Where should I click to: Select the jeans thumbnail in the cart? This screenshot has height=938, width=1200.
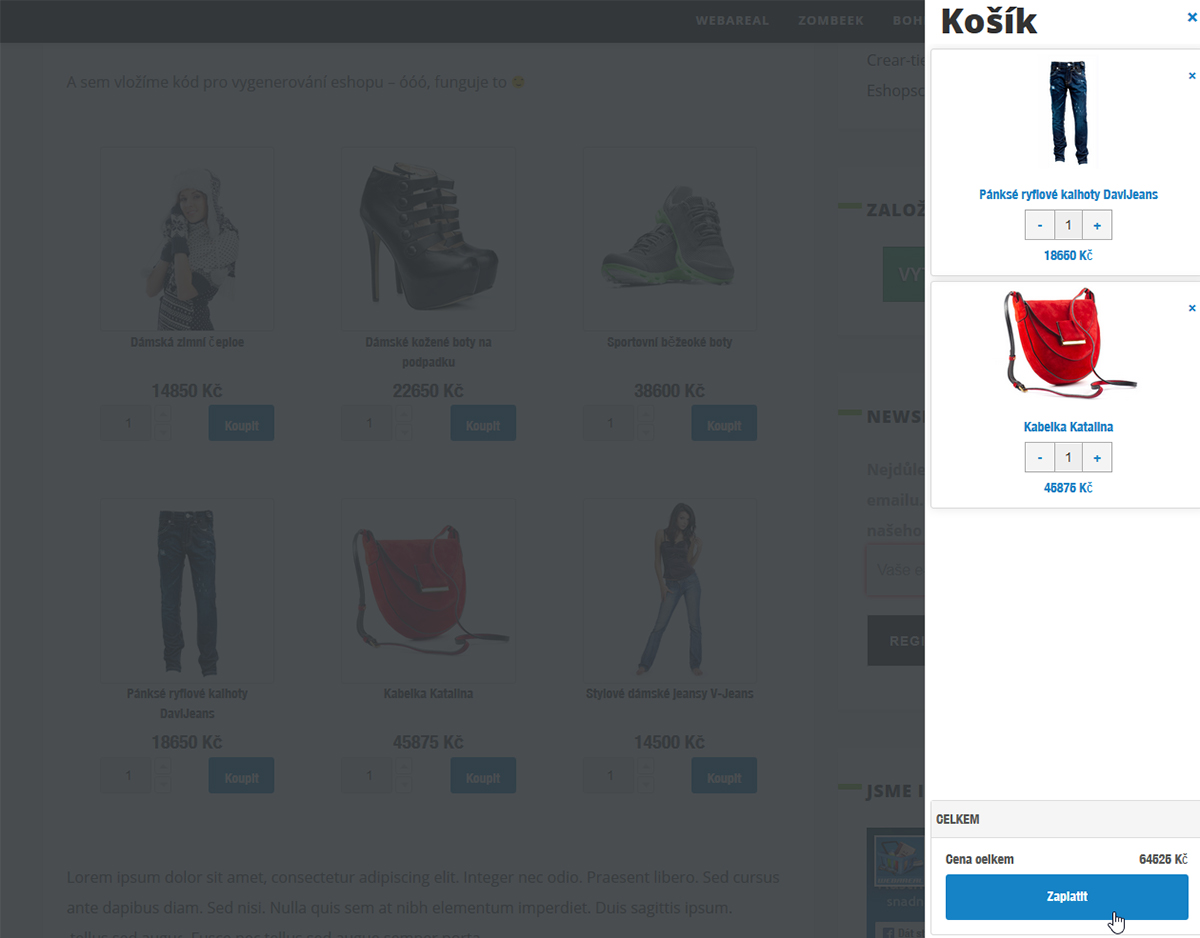pyautogui.click(x=1068, y=113)
